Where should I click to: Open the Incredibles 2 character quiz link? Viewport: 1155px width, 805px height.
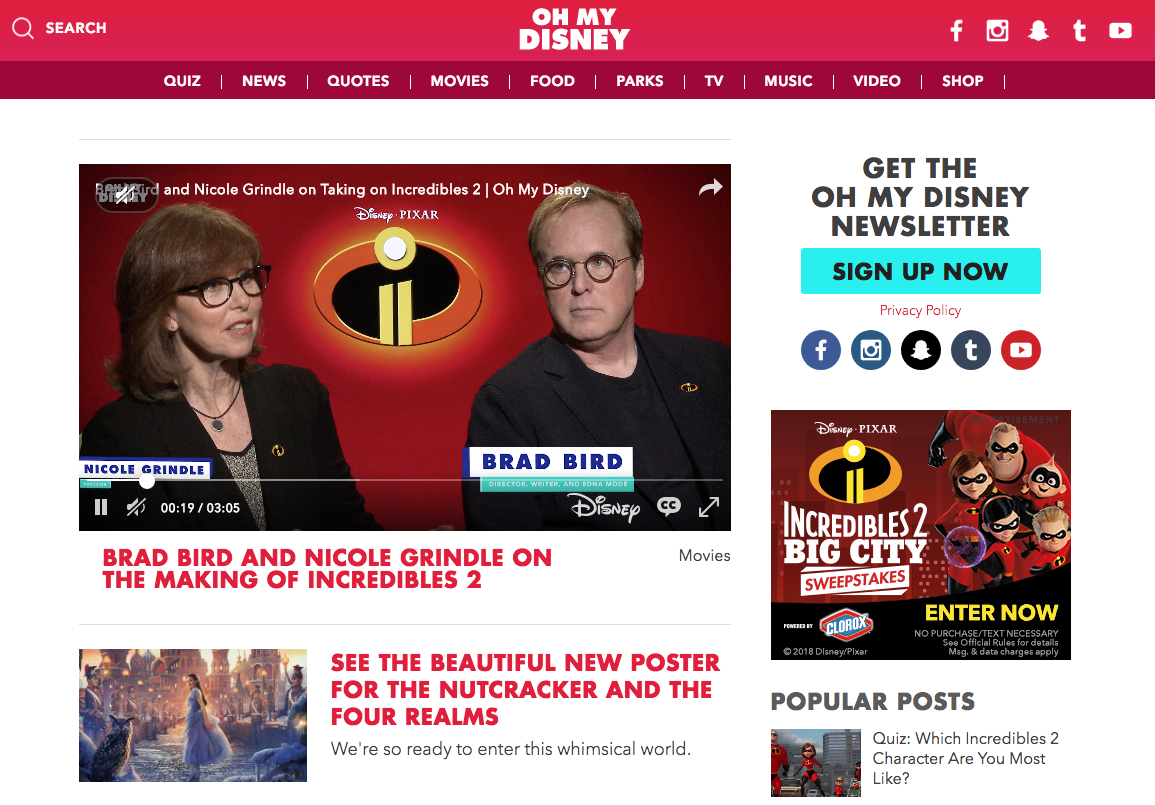966,759
